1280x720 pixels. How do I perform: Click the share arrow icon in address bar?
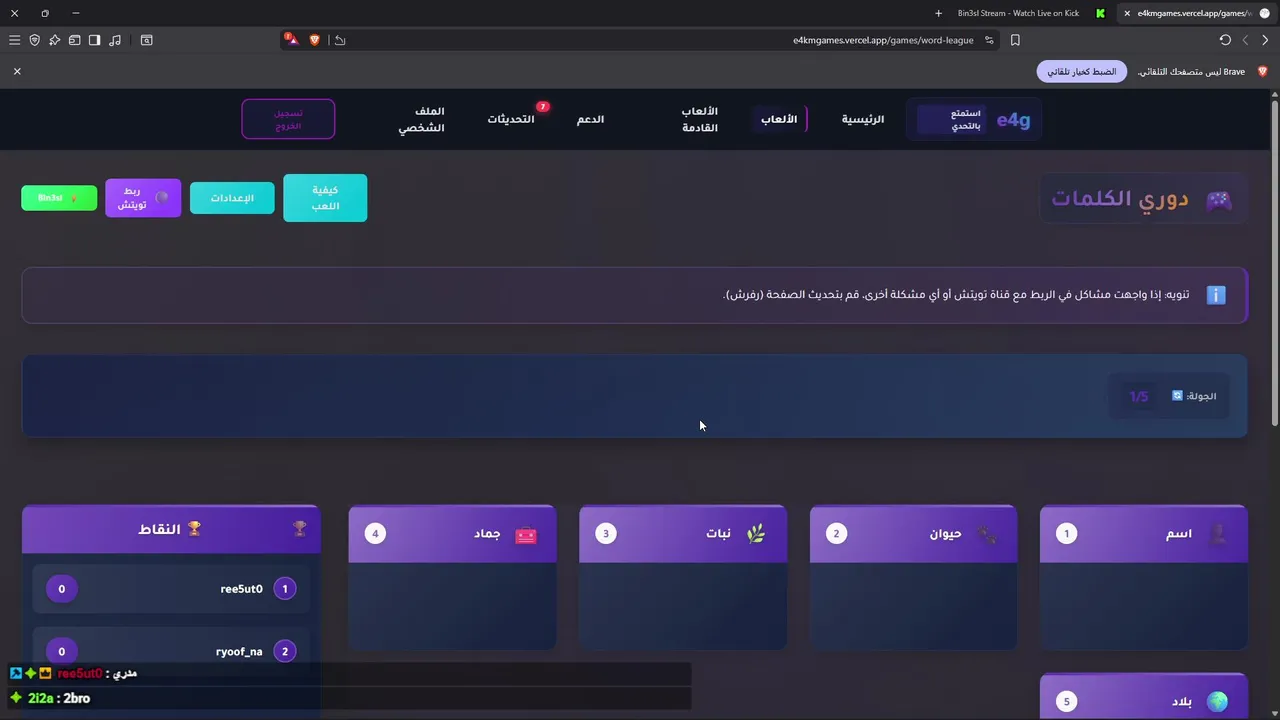(340, 40)
